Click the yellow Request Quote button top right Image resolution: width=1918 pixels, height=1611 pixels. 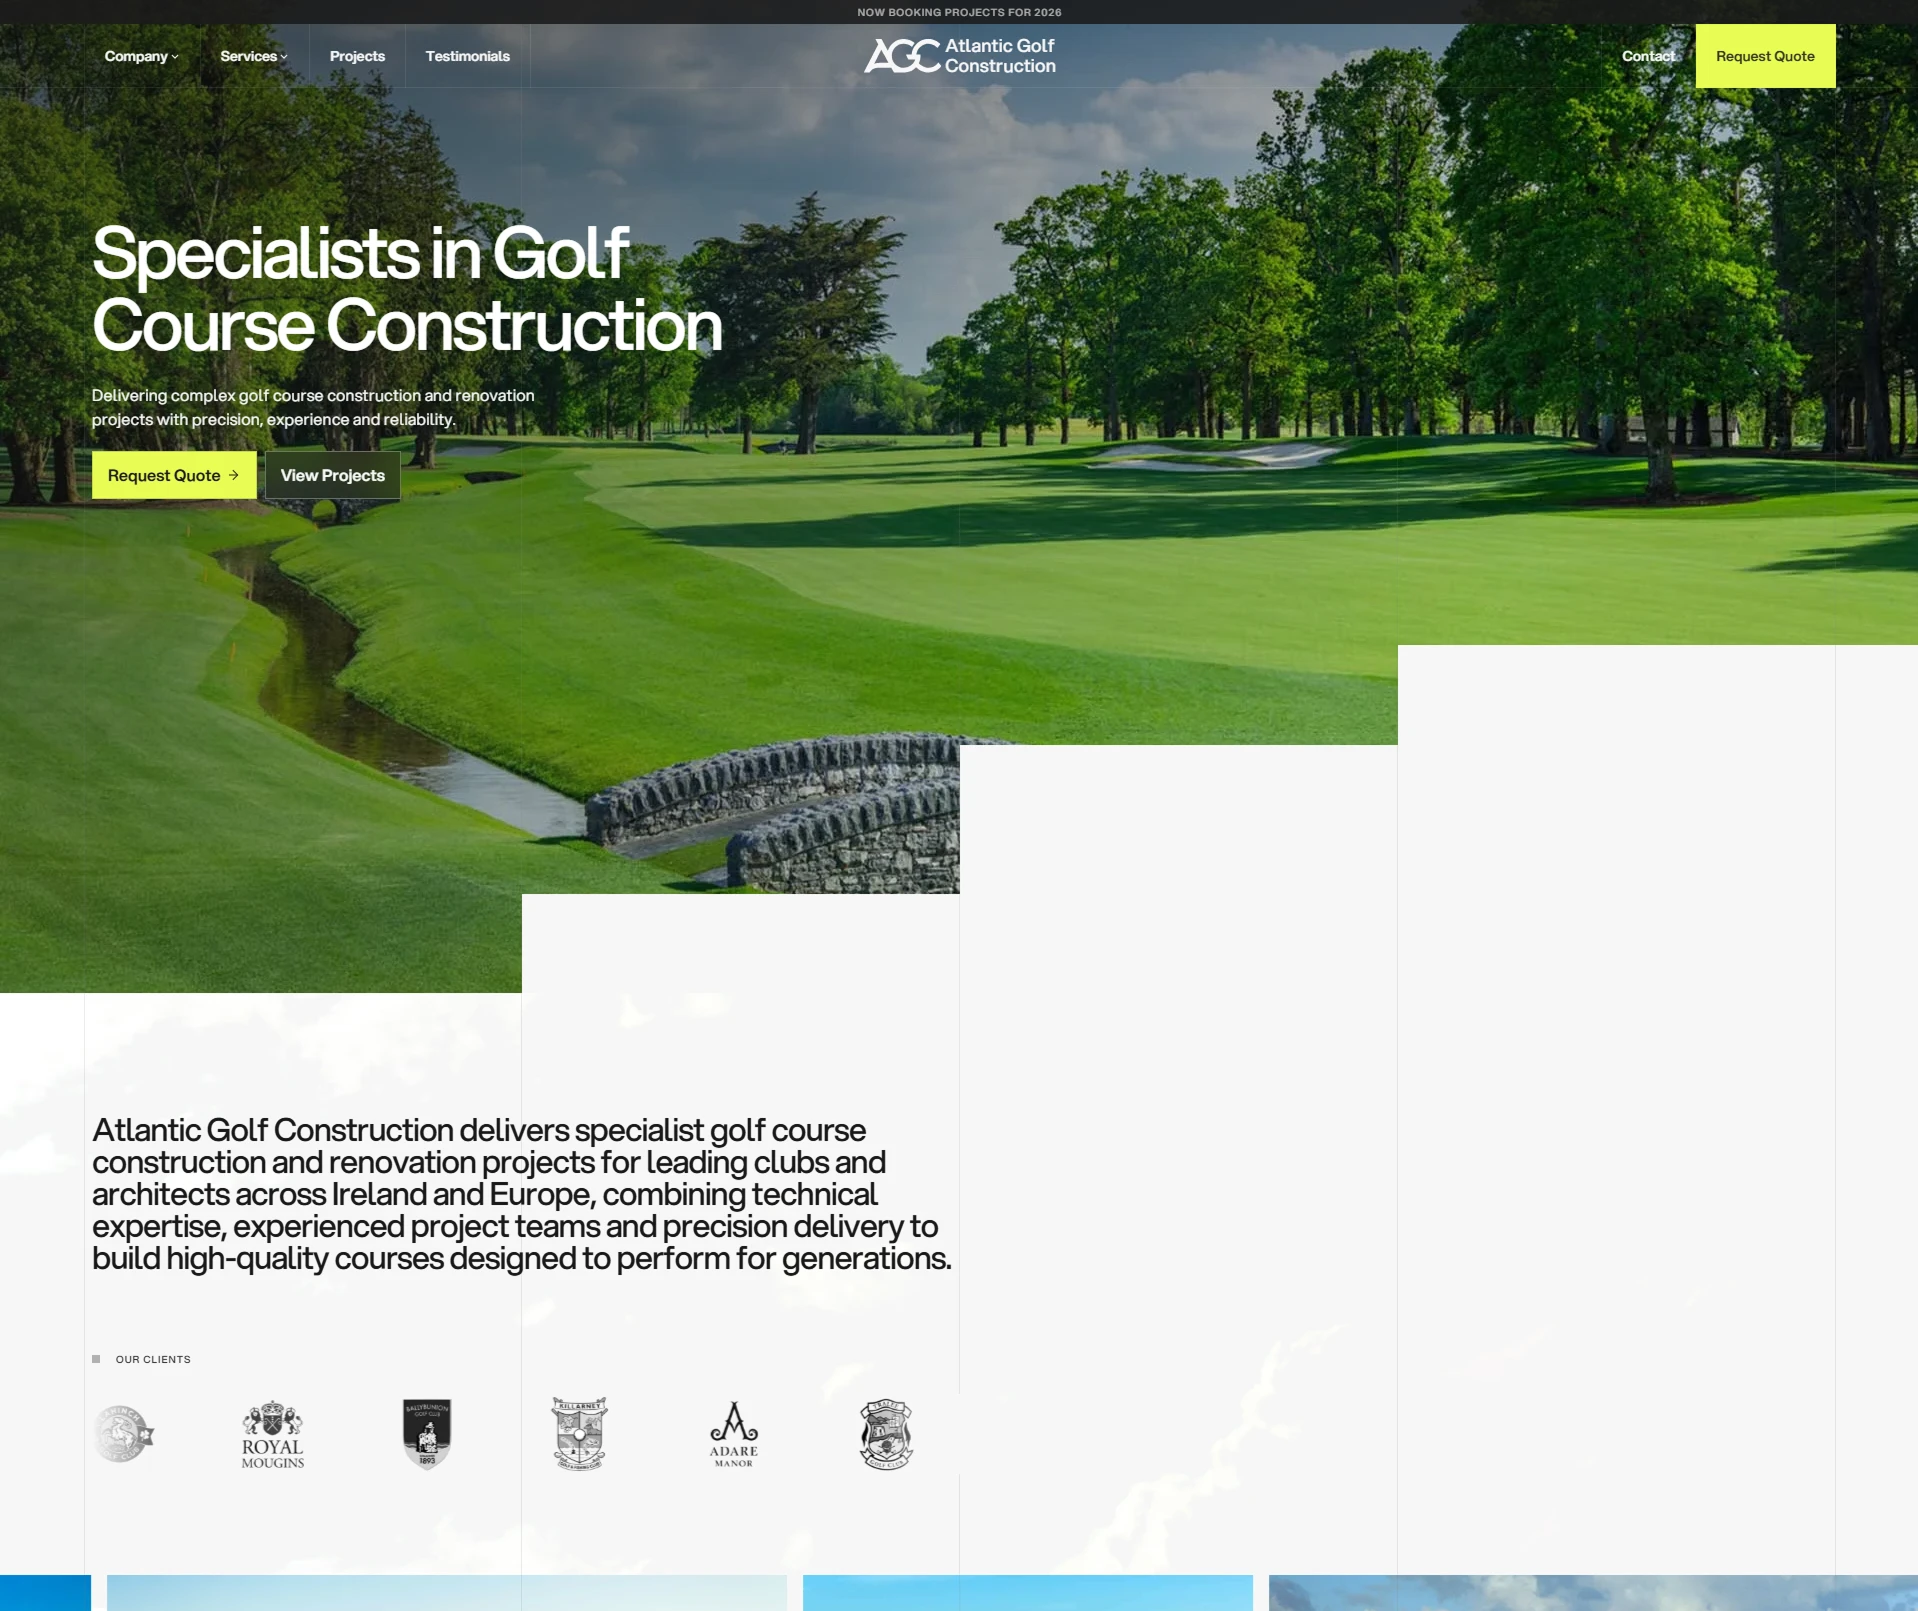pyautogui.click(x=1765, y=56)
